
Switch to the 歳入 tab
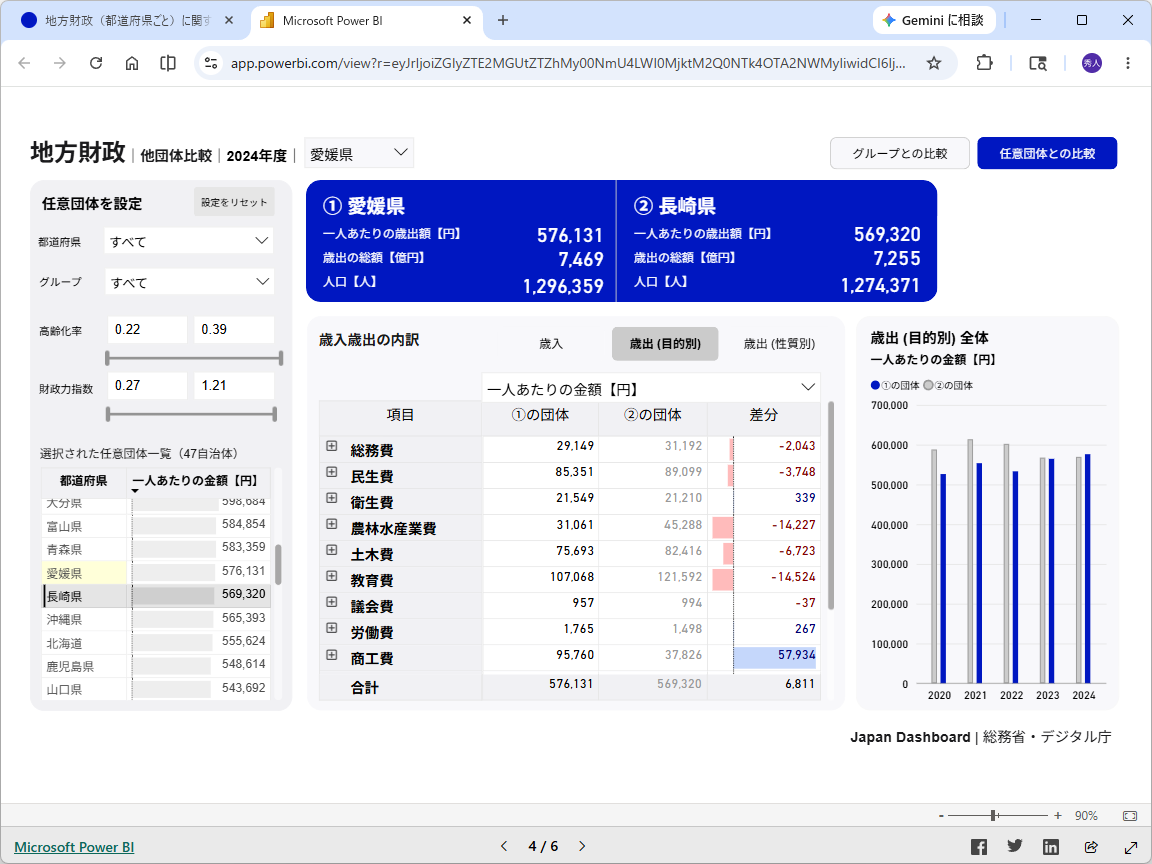(551, 344)
